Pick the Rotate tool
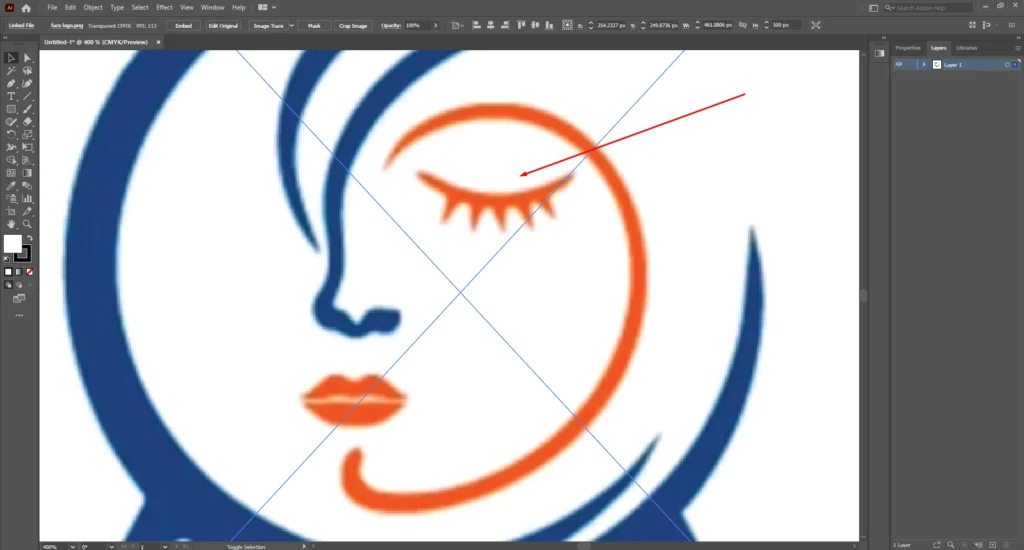This screenshot has width=1024, height=550. tap(11, 135)
